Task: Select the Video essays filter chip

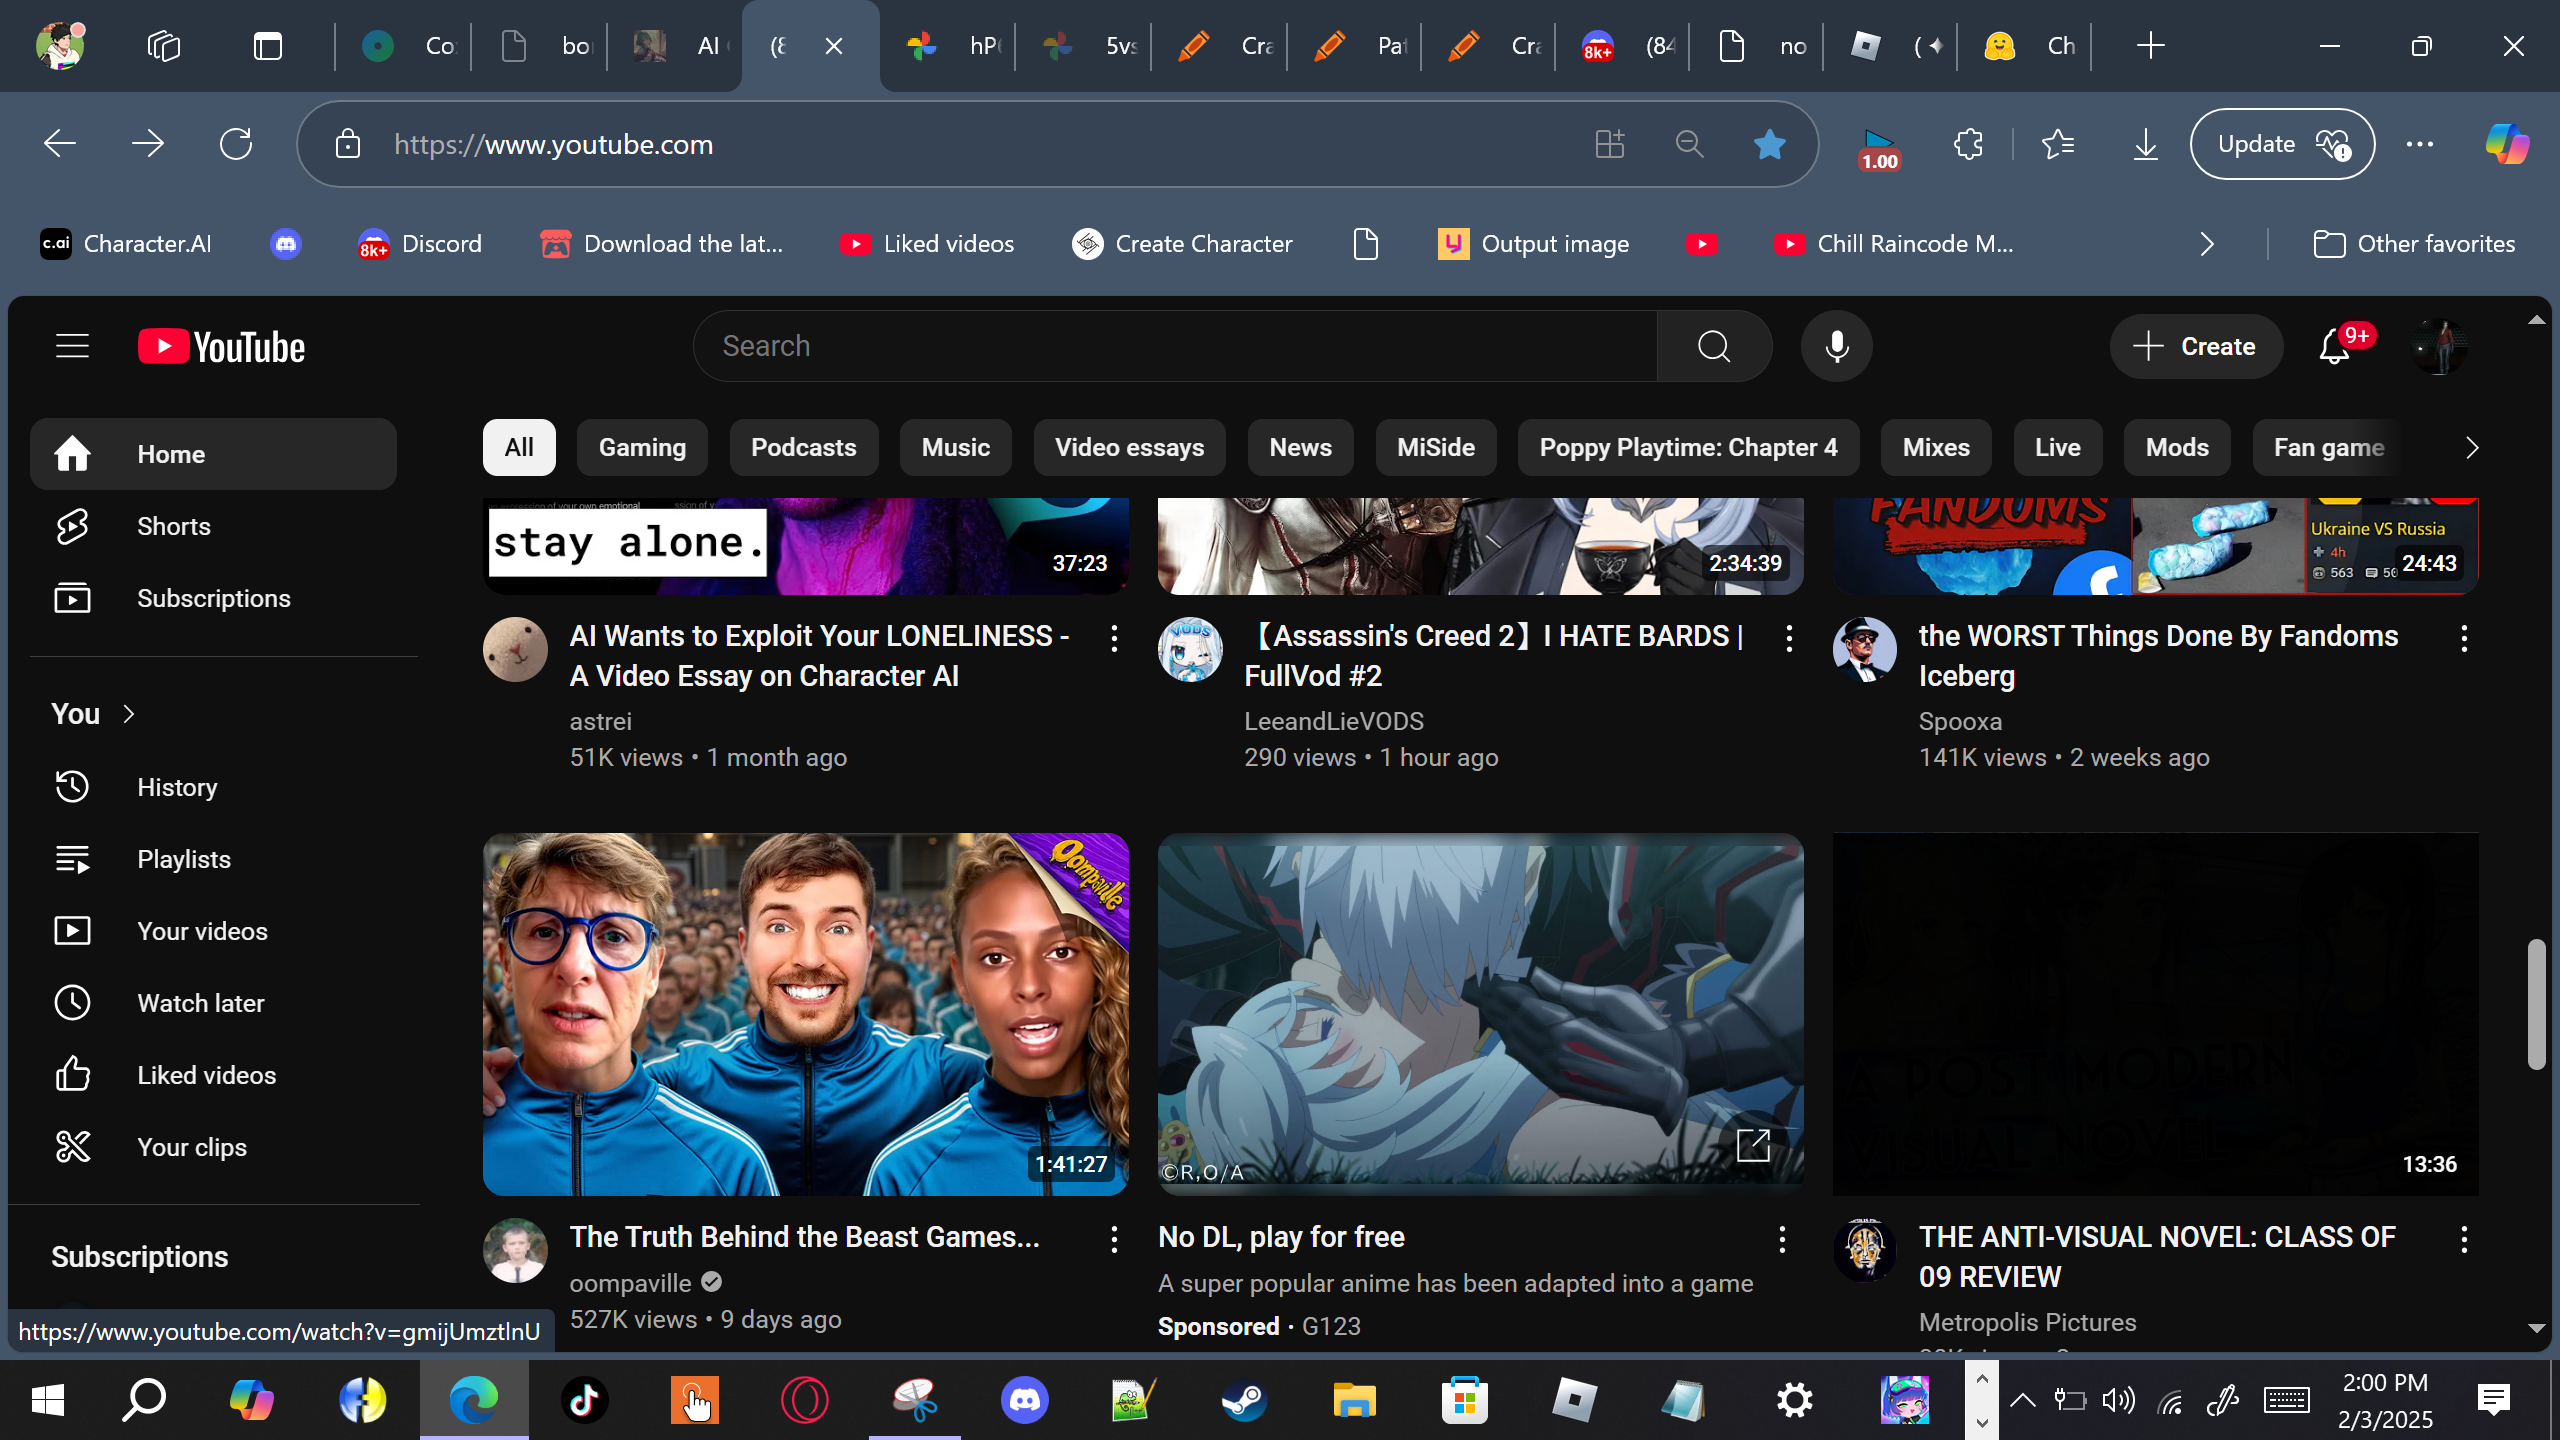Action: pyautogui.click(x=1130, y=448)
